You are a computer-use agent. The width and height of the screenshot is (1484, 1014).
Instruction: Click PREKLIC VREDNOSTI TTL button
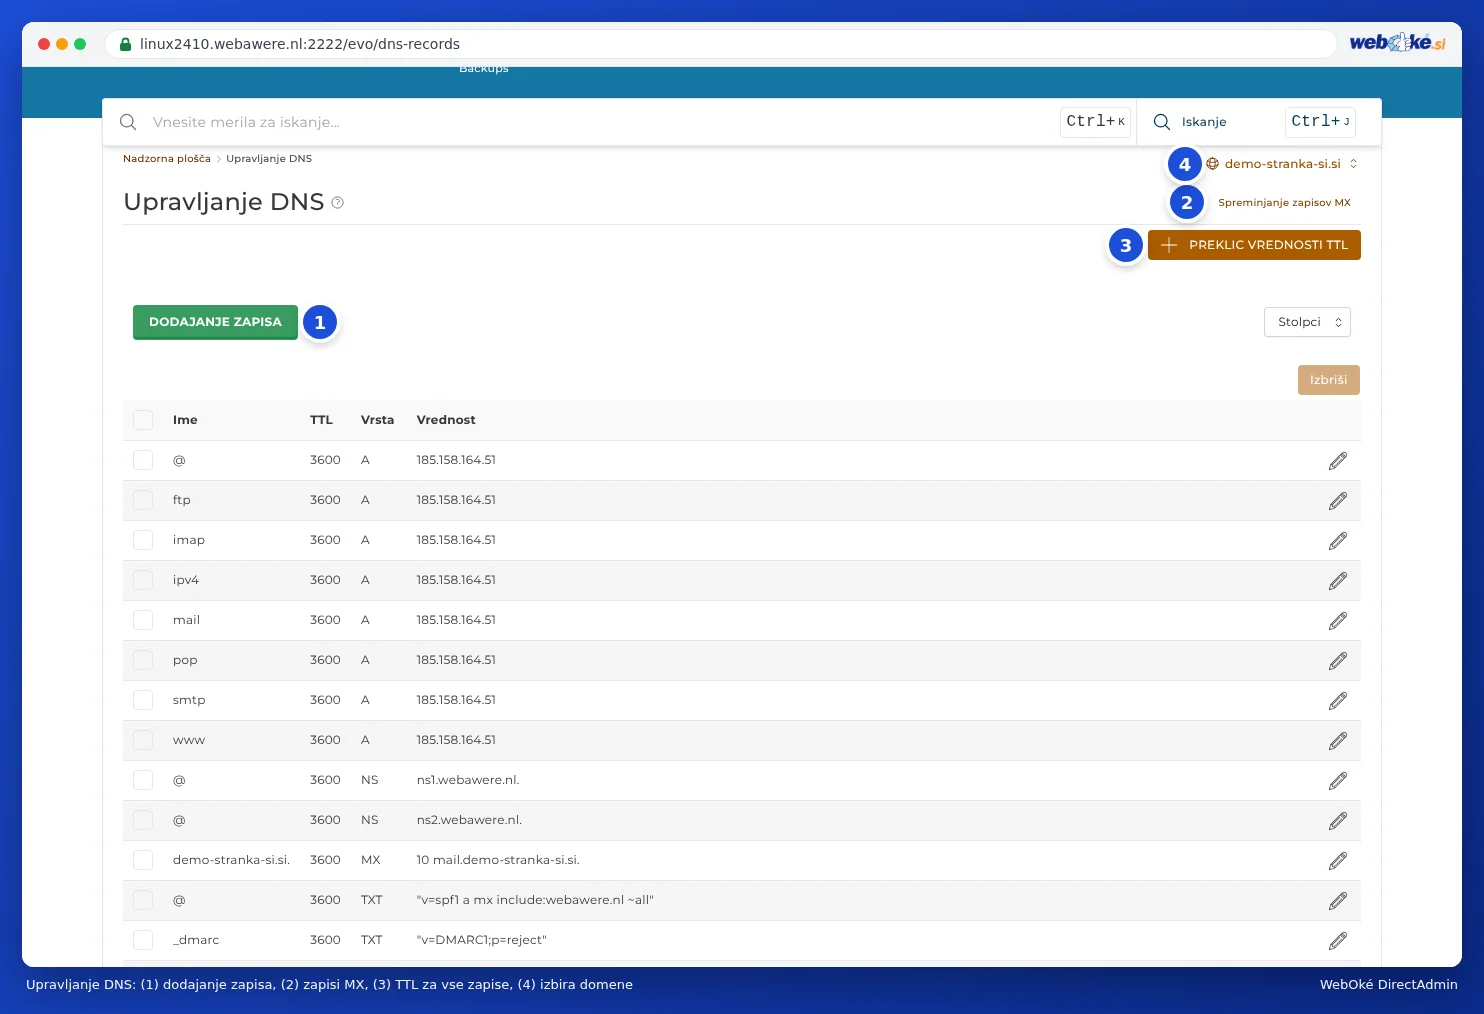tap(1254, 245)
